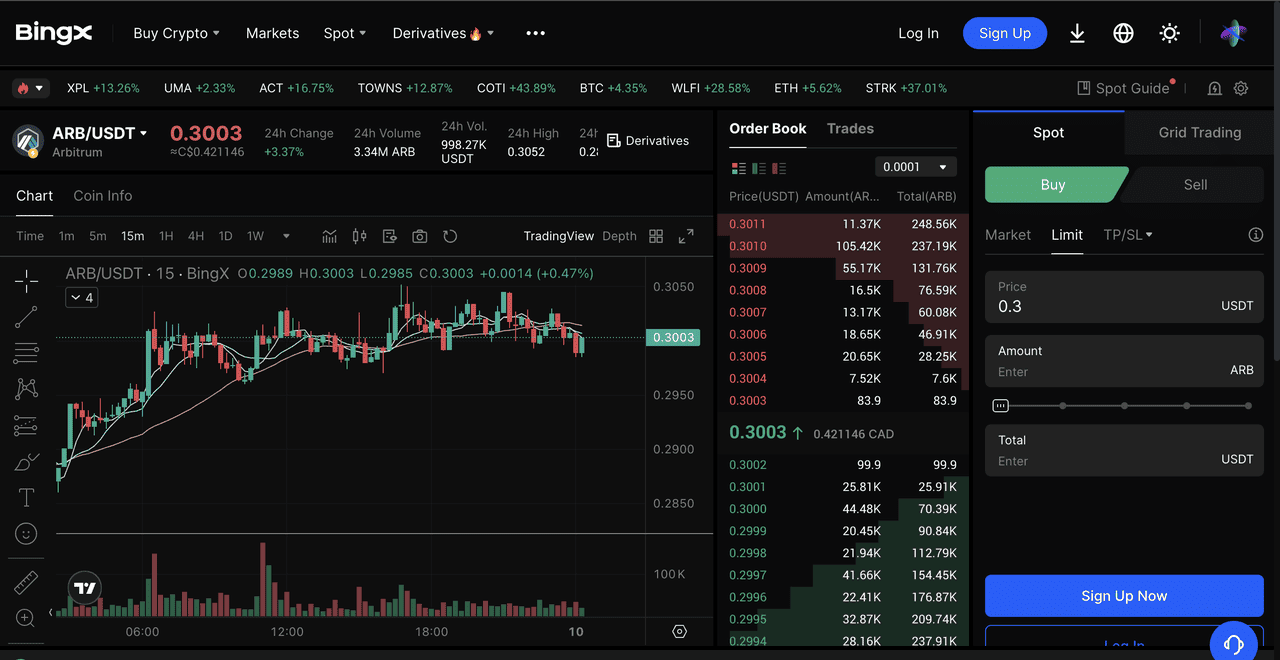The image size is (1280, 660).
Task: Click Log In in the header
Action: point(918,33)
